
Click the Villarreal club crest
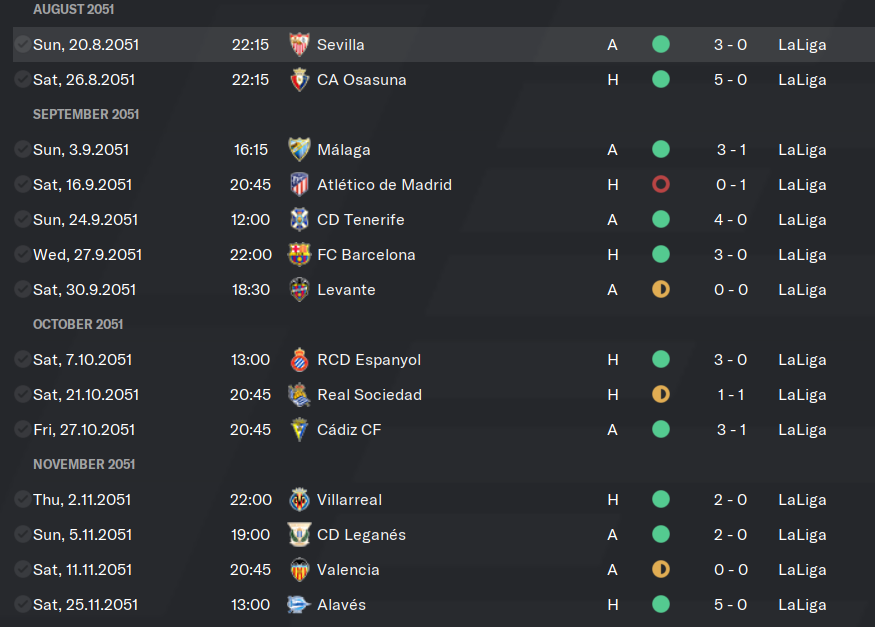300,500
